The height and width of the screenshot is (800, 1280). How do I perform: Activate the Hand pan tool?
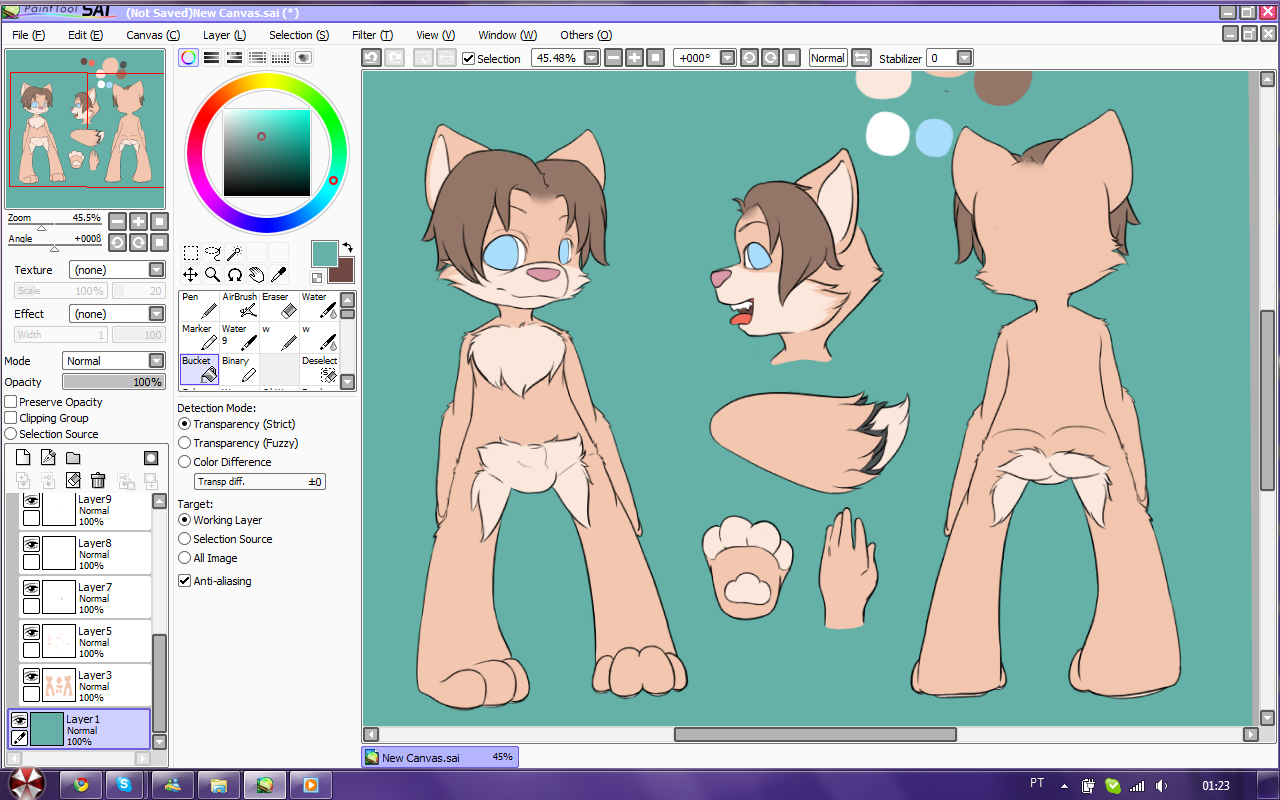pos(256,275)
